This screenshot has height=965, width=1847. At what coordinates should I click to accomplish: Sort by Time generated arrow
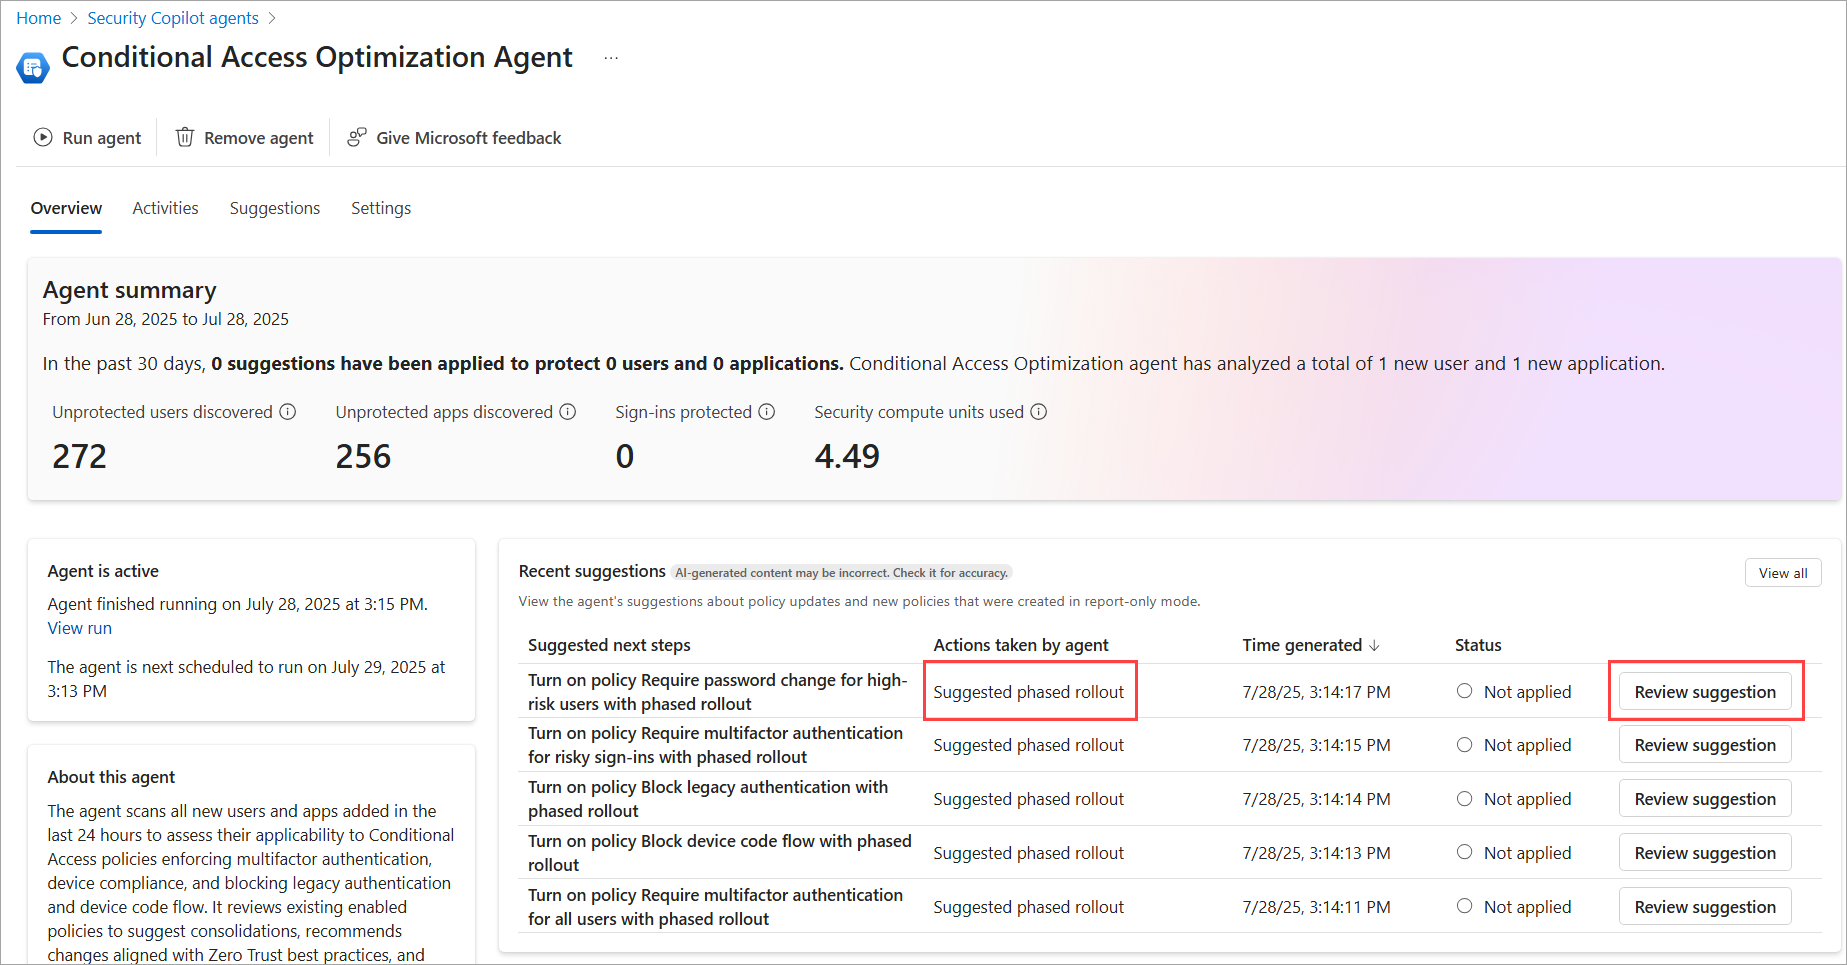pos(1375,645)
